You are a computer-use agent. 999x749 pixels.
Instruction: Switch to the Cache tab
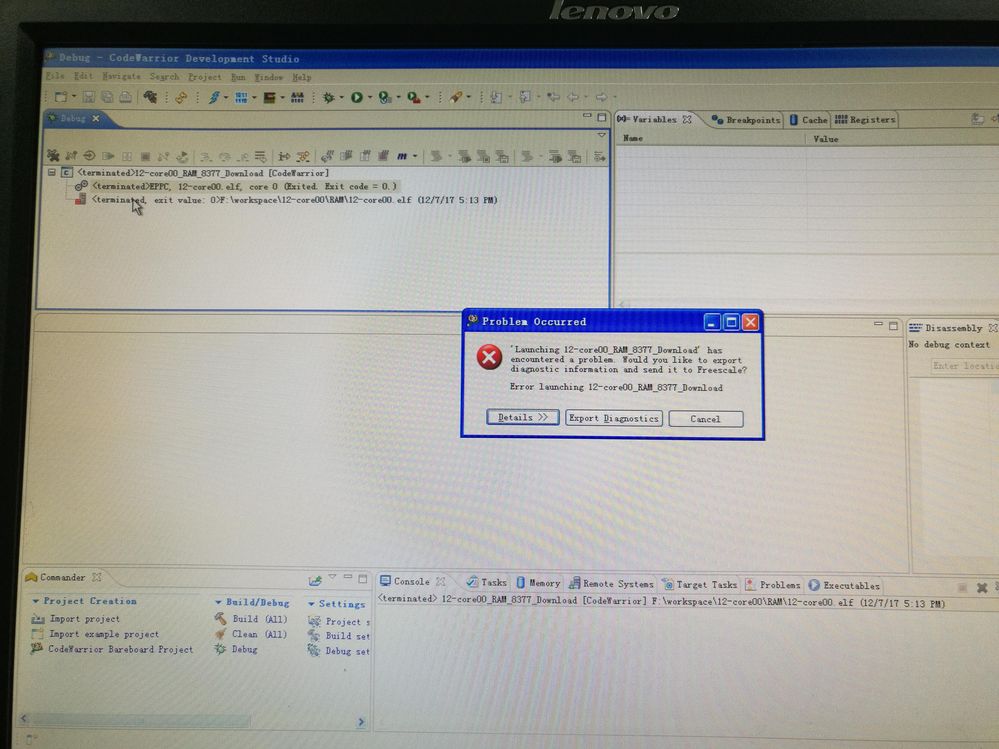[x=809, y=120]
